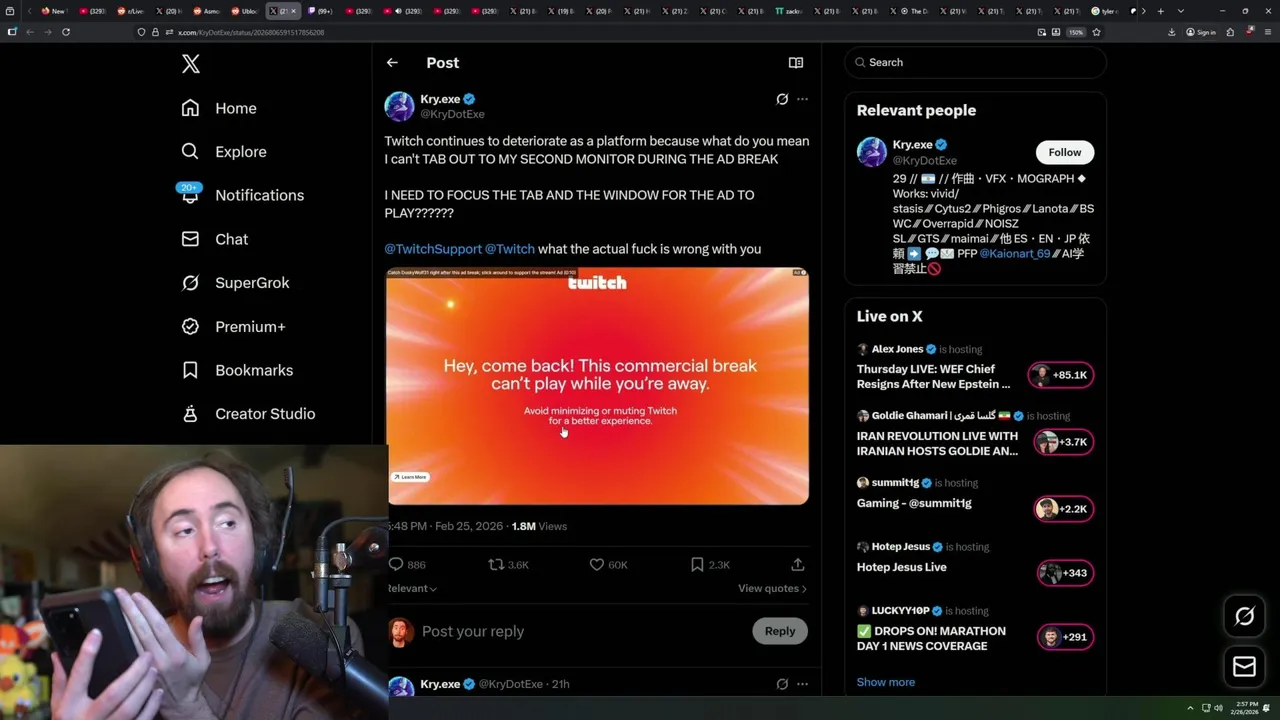Open the list all tabs chevron
Viewport: 1280px width, 720px height.
pyautogui.click(x=1180, y=11)
